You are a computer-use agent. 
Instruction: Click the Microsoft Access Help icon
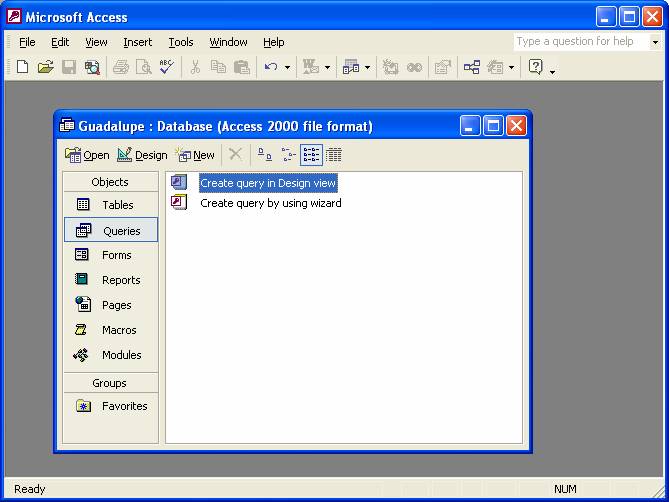point(535,67)
